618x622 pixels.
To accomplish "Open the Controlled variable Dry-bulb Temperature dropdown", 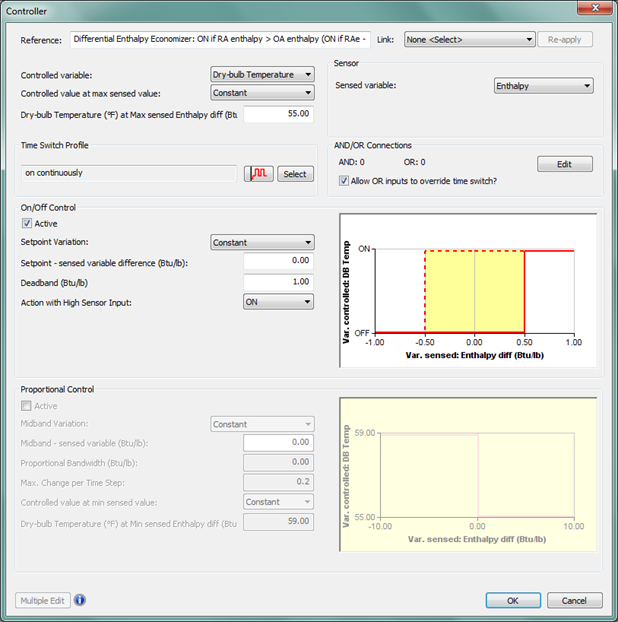I will tap(262, 75).
